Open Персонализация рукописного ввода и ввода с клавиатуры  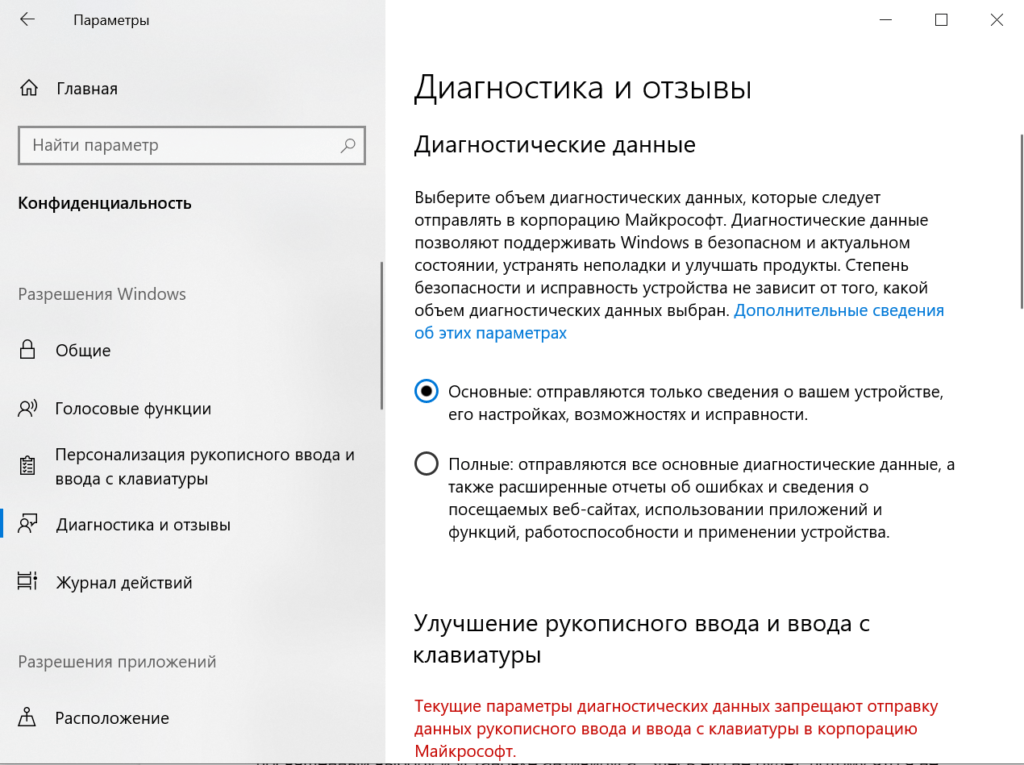point(204,466)
